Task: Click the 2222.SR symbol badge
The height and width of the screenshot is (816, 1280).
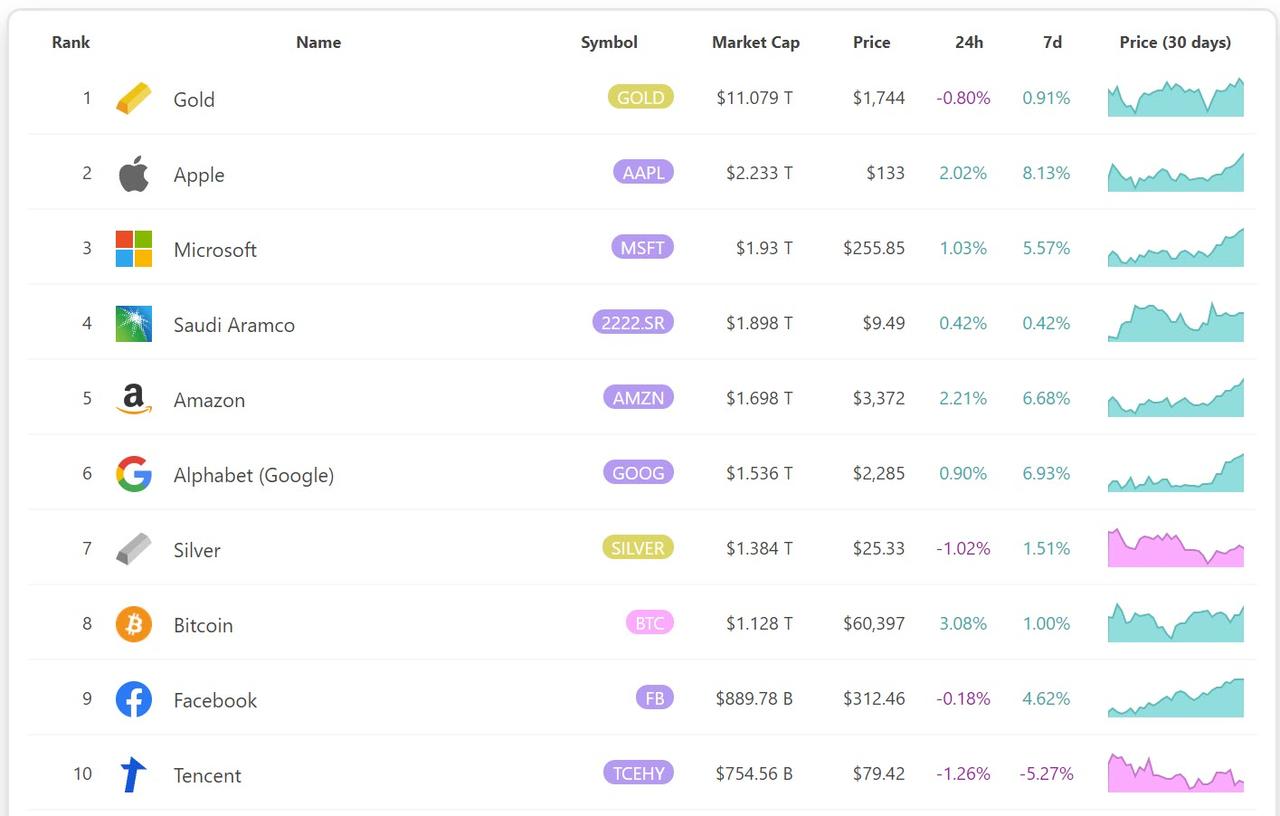Action: point(632,322)
